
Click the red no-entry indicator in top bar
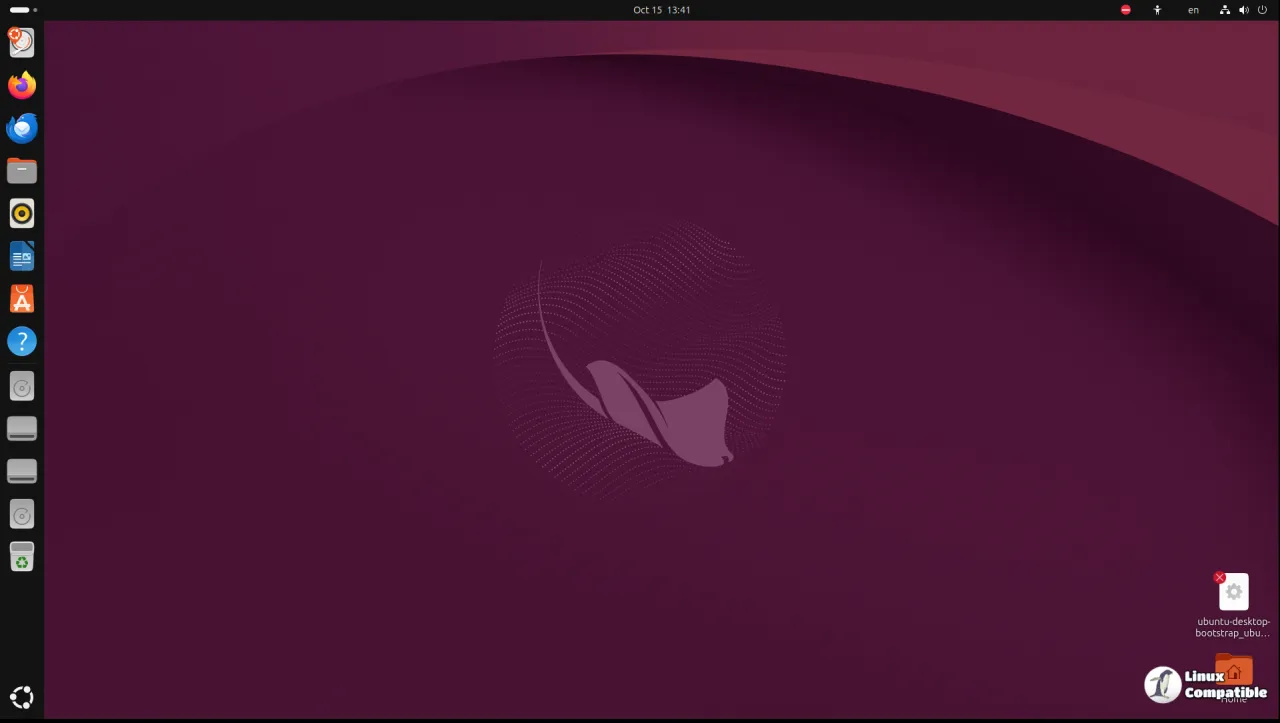tap(1126, 10)
